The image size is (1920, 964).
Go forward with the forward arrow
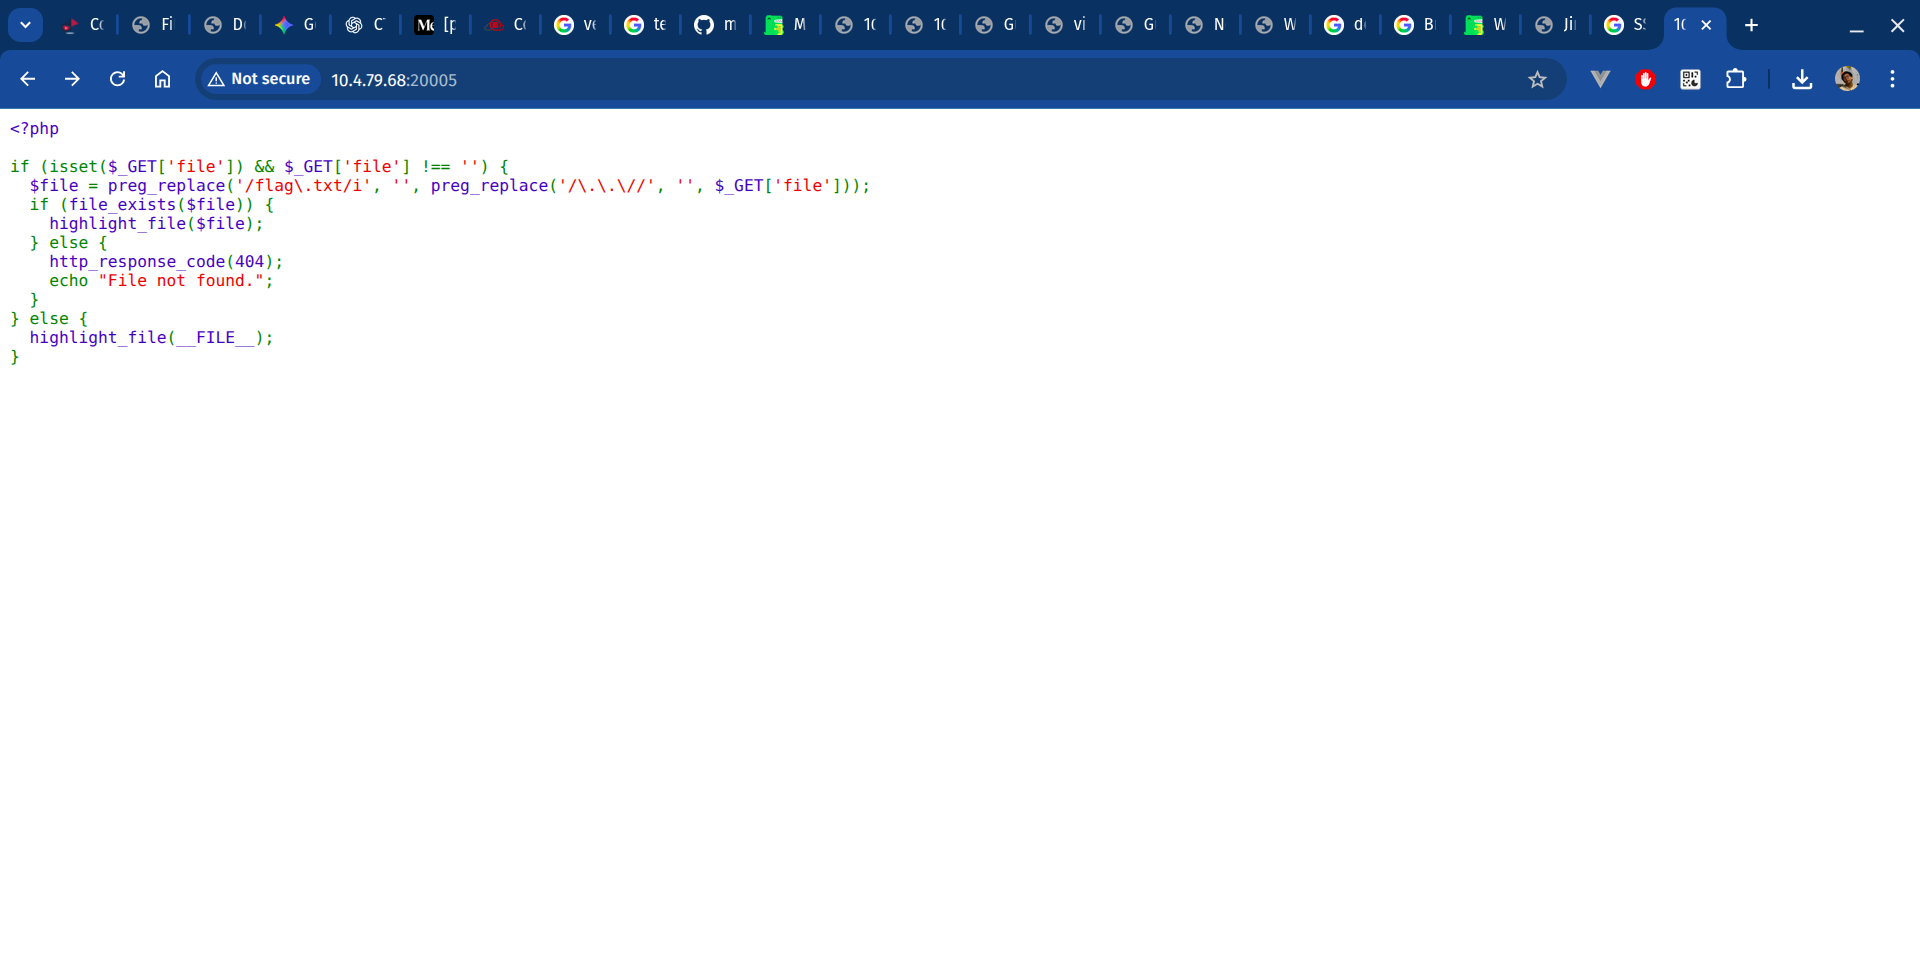pos(72,79)
